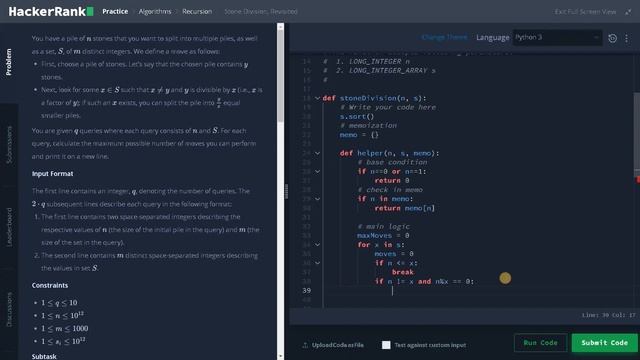
Task: Collapse the helper function fold arrow
Action: point(317,153)
